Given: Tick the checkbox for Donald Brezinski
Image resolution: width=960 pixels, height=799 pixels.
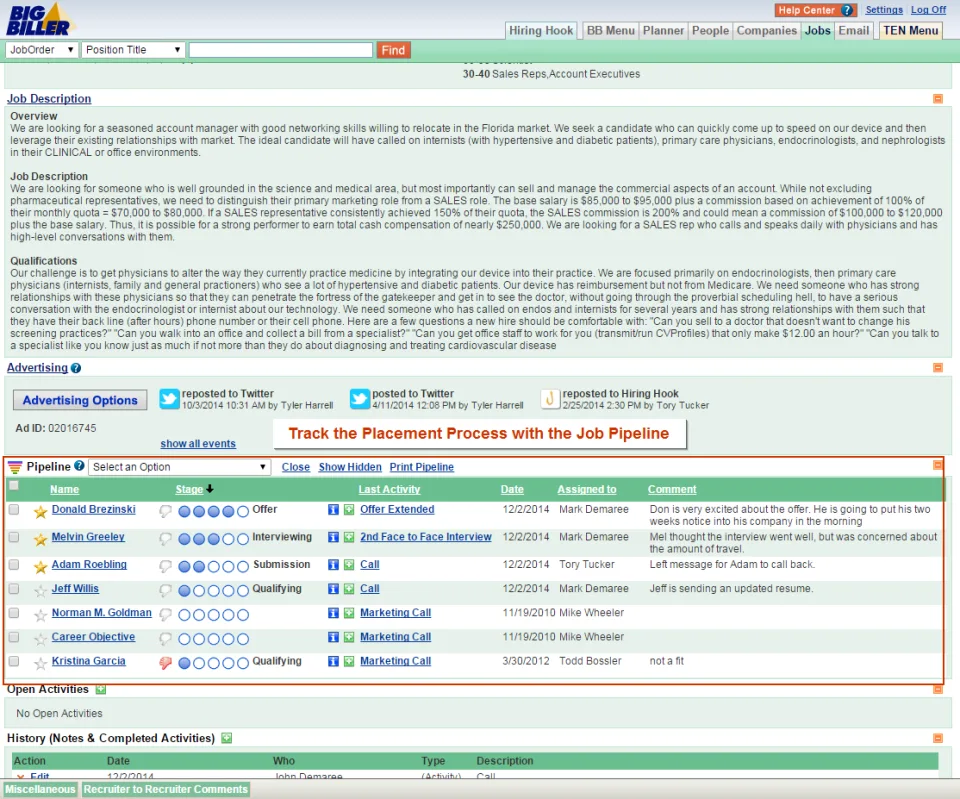Looking at the screenshot, I should coord(14,509).
